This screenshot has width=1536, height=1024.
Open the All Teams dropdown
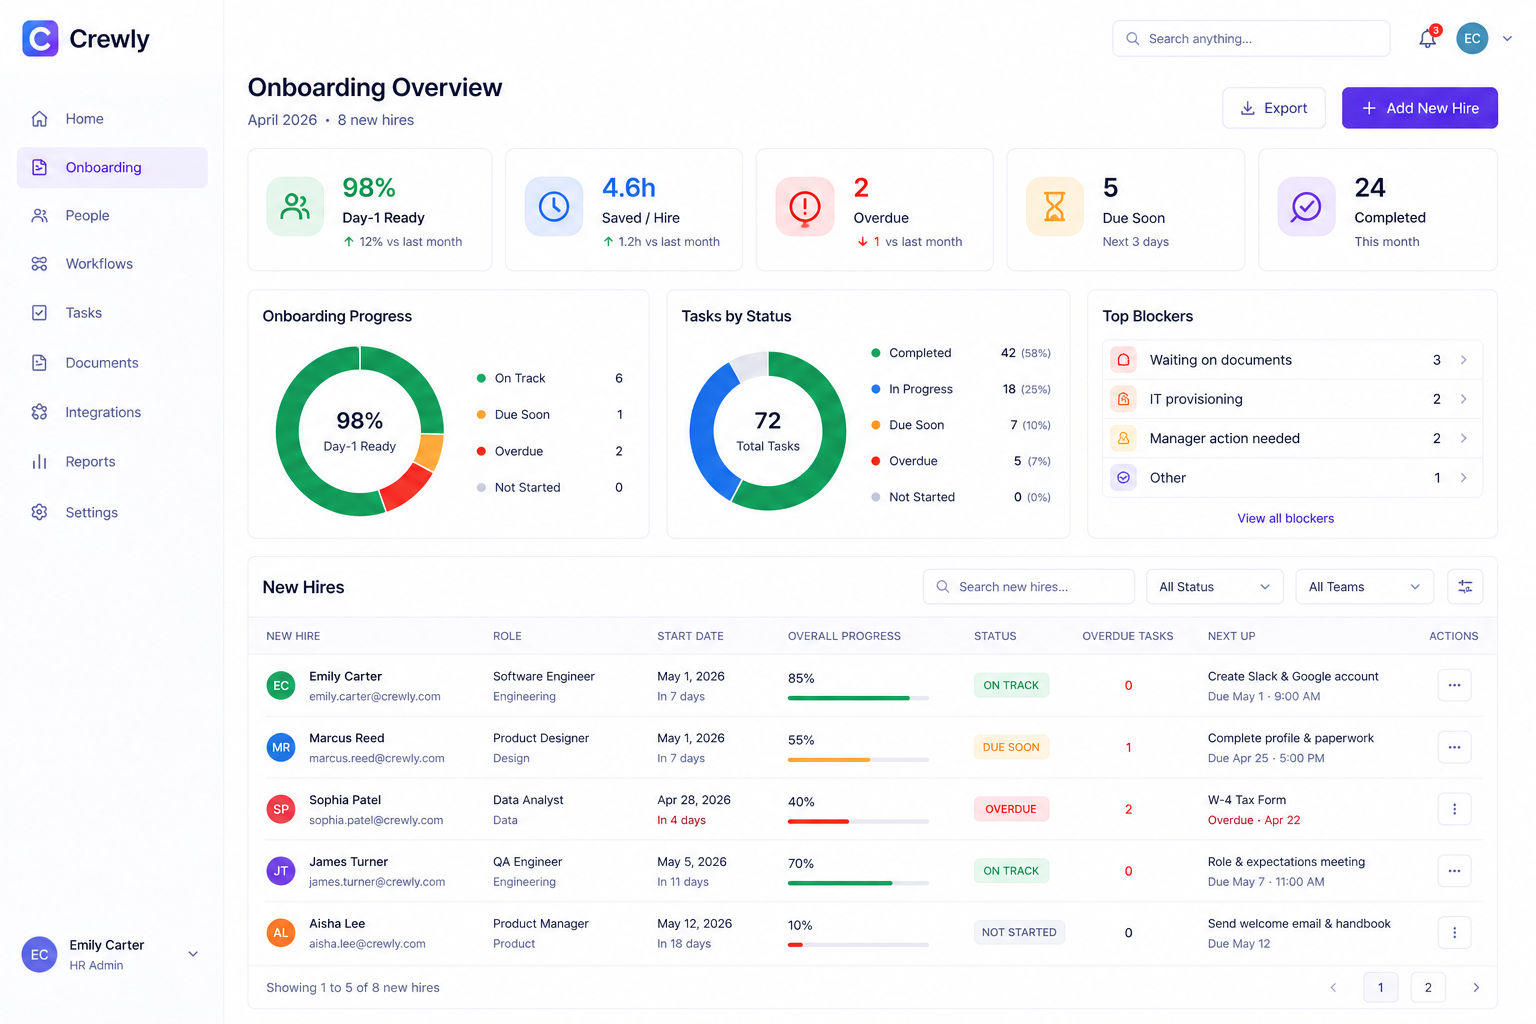[1364, 587]
